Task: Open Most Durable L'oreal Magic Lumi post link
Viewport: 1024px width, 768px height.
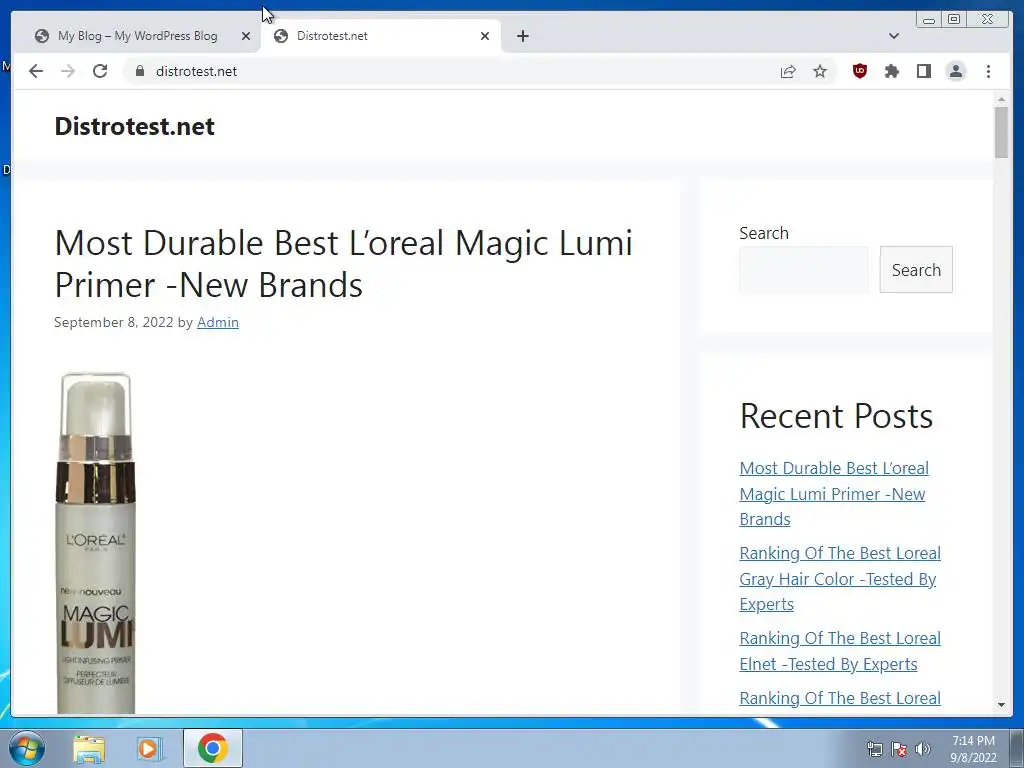Action: pos(834,494)
